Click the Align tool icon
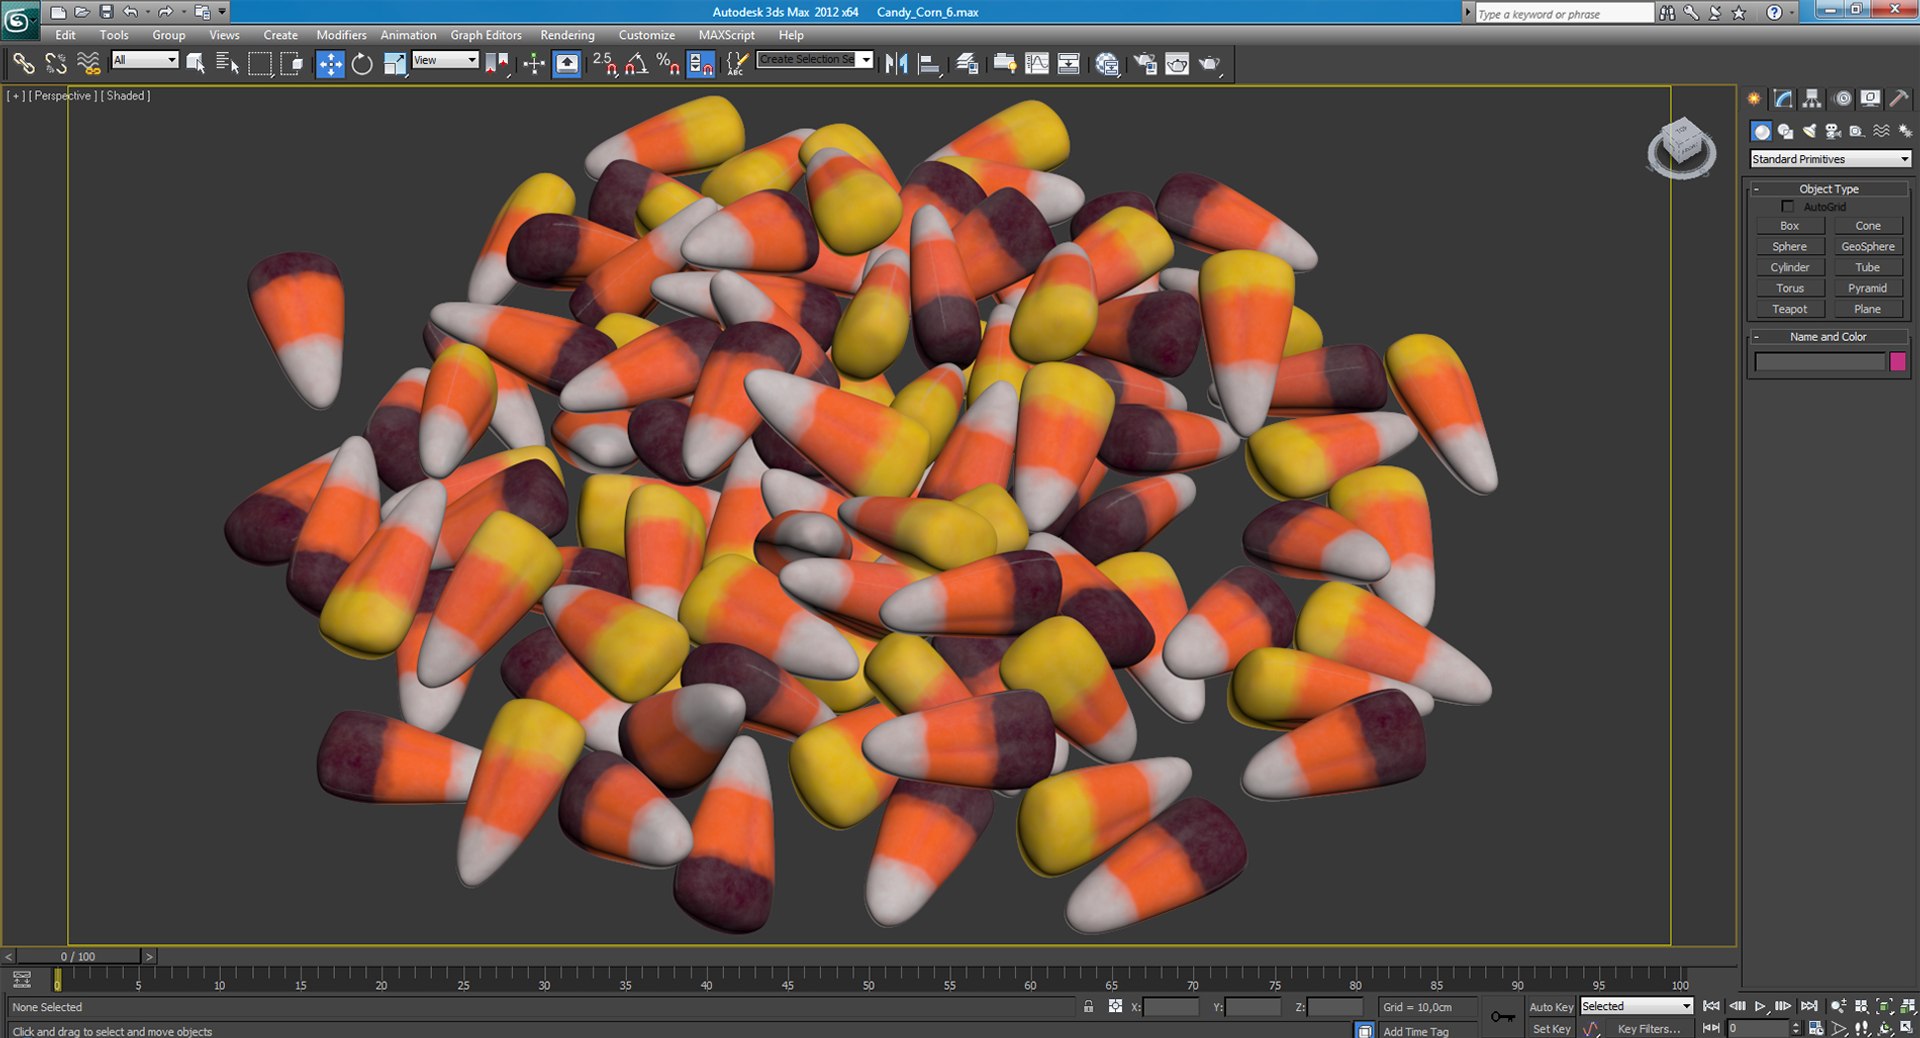1920x1038 pixels. (x=930, y=64)
